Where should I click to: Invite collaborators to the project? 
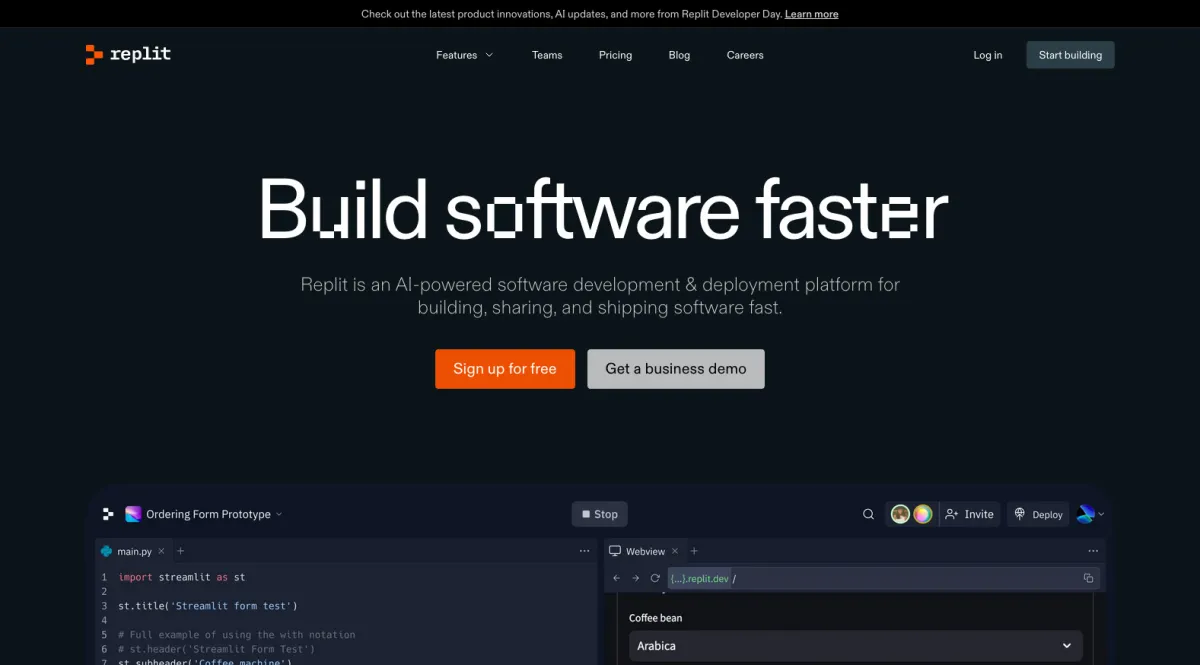tap(969, 514)
